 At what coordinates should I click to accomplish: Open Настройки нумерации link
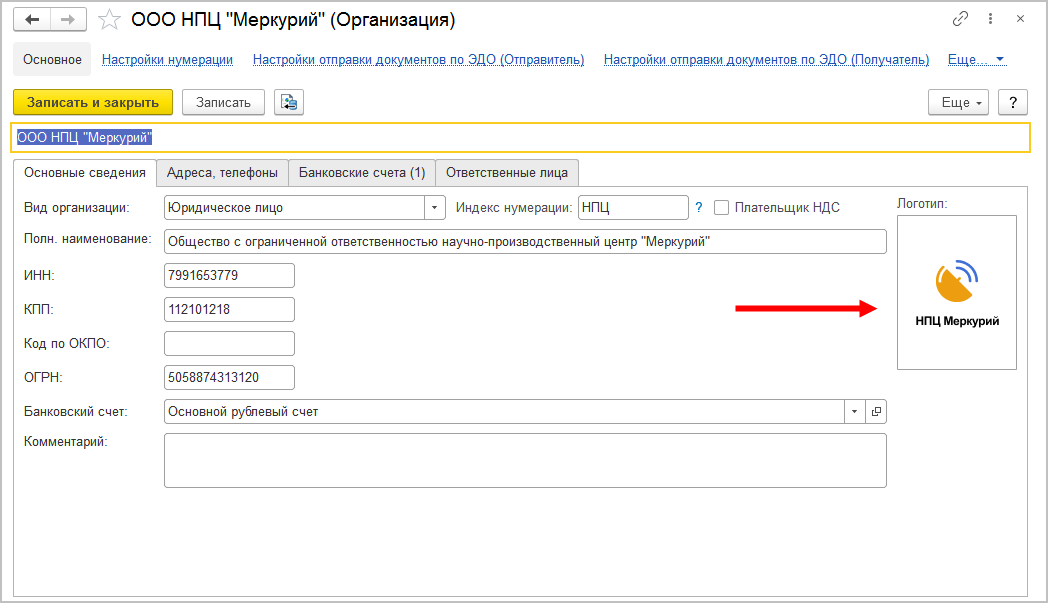(167, 60)
